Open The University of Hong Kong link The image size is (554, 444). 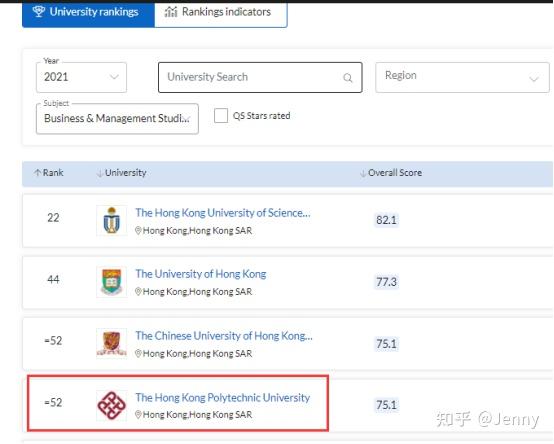[201, 274]
